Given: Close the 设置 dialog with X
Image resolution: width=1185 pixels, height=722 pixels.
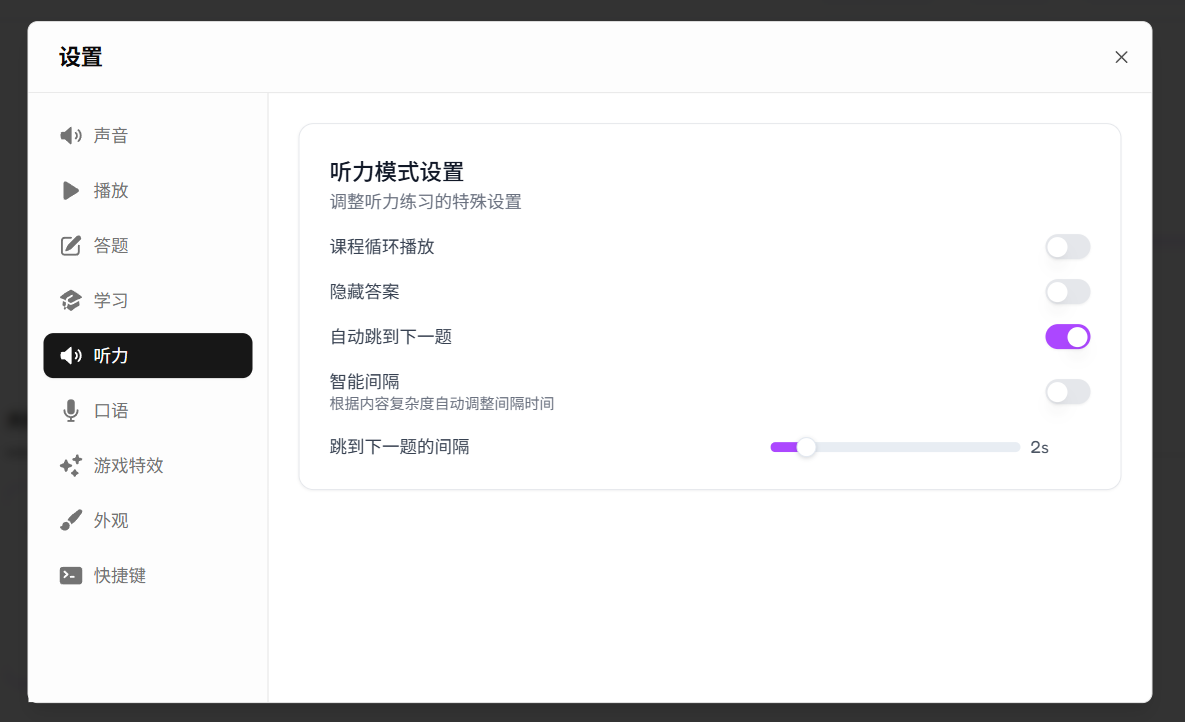Looking at the screenshot, I should coord(1121,57).
